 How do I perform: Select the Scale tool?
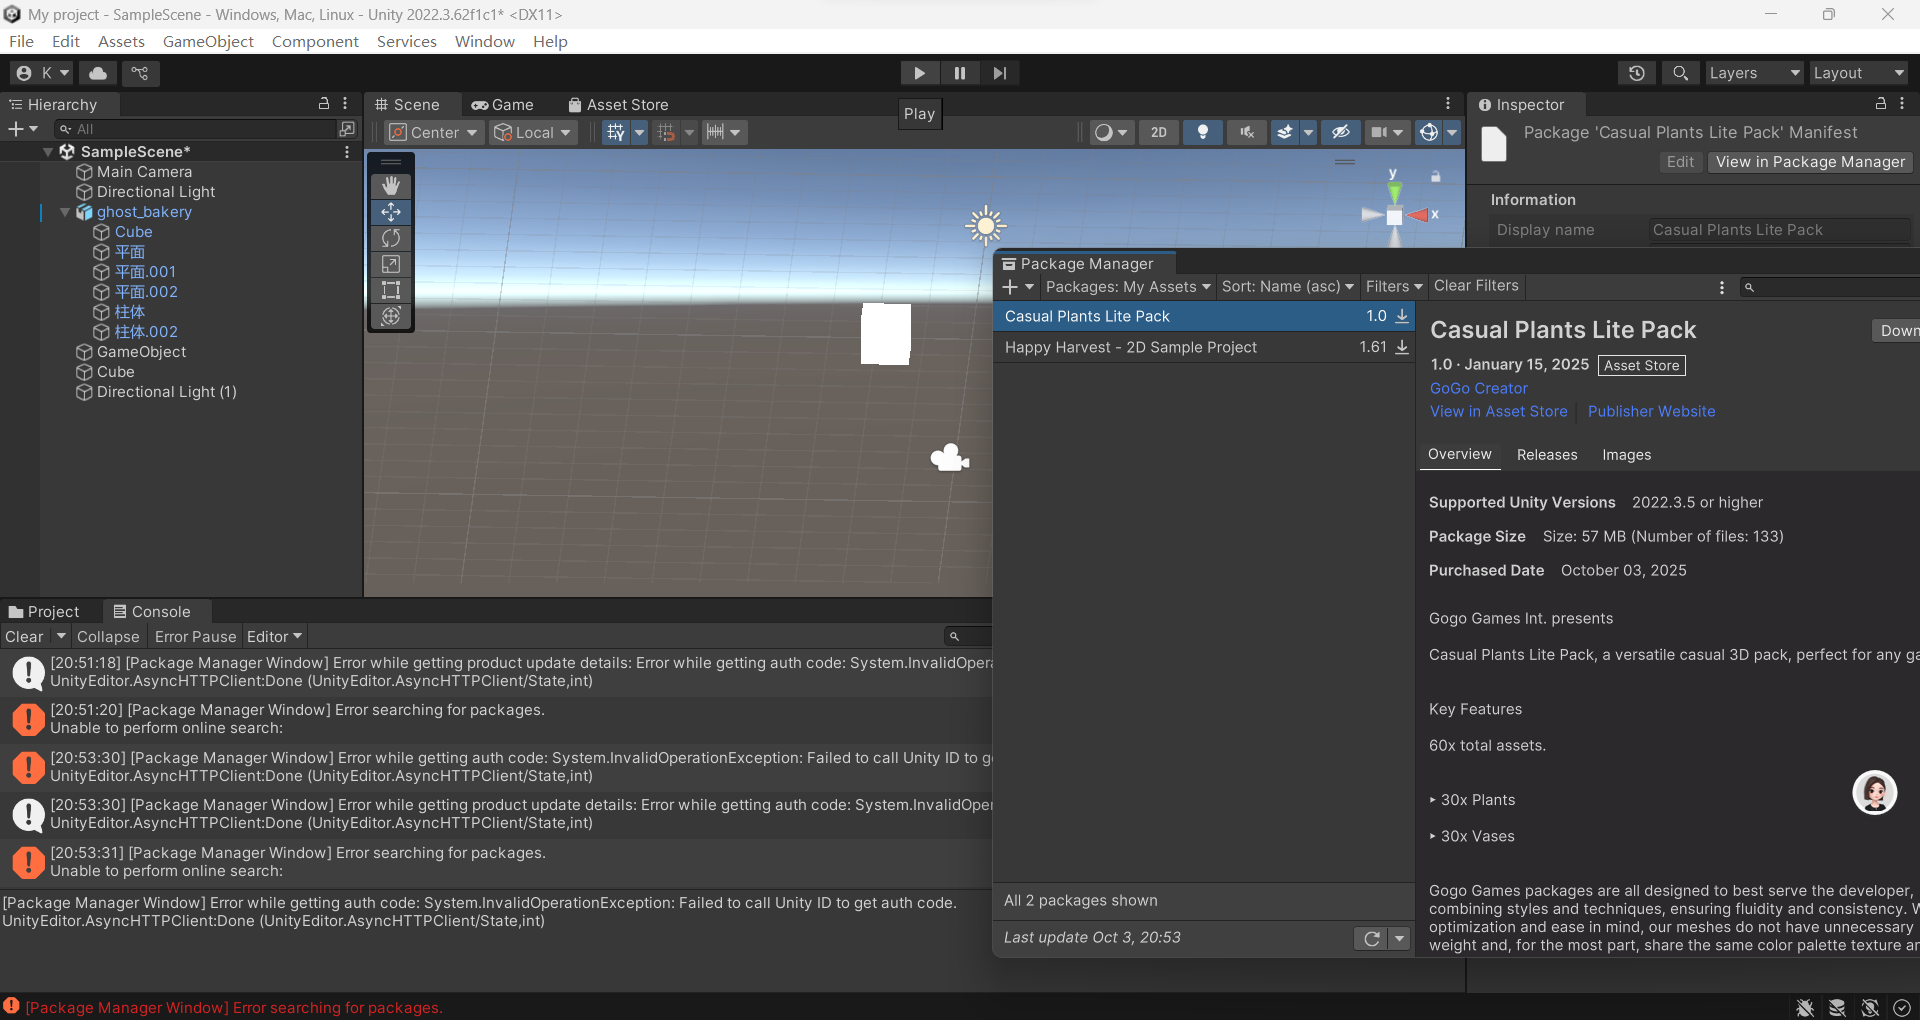tap(390, 264)
